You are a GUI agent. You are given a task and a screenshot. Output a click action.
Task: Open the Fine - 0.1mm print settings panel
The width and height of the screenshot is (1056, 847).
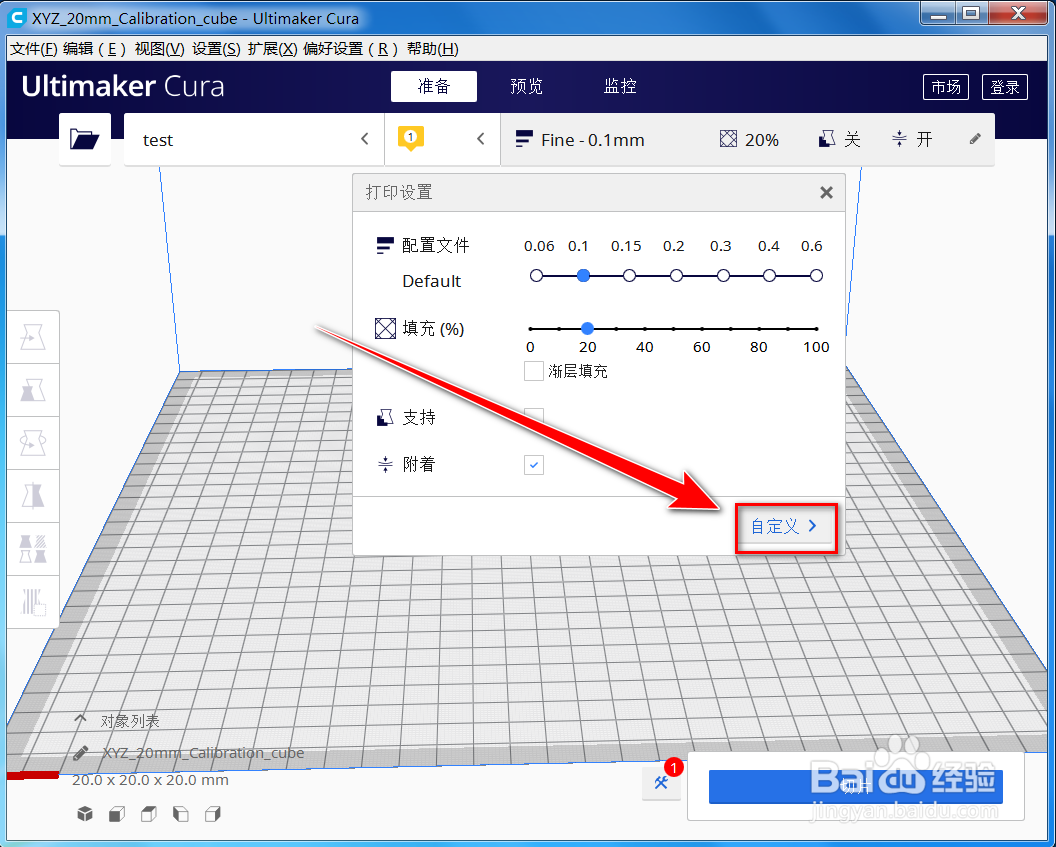[x=748, y=139]
